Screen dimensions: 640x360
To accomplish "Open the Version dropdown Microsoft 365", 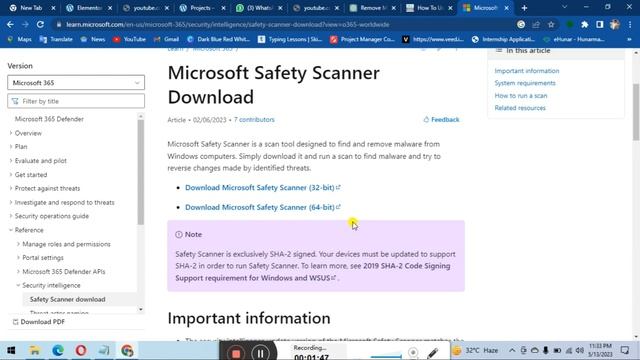I will point(76,82).
